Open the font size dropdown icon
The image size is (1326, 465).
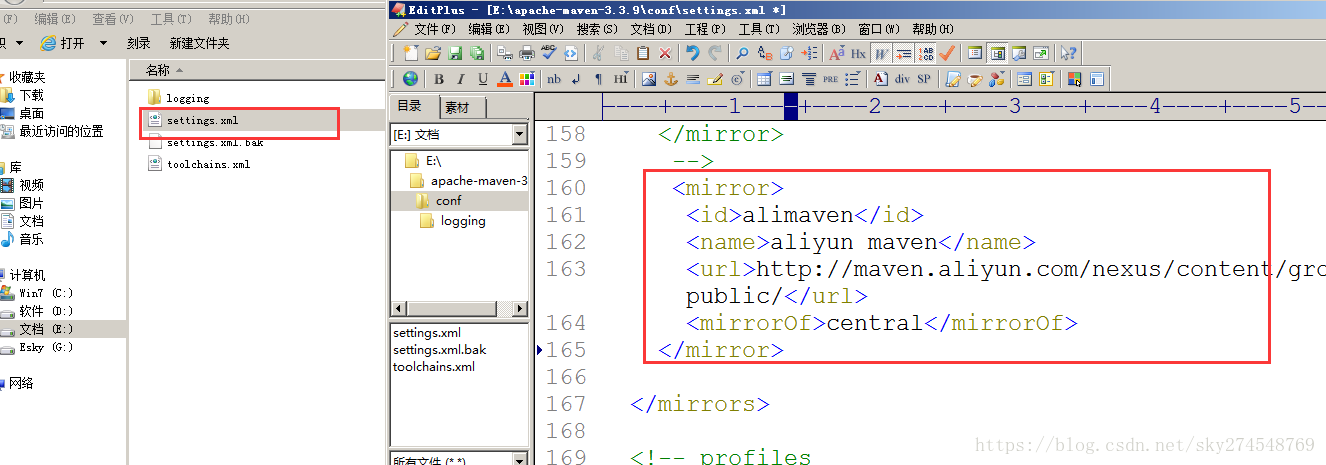pyautogui.click(x=837, y=53)
